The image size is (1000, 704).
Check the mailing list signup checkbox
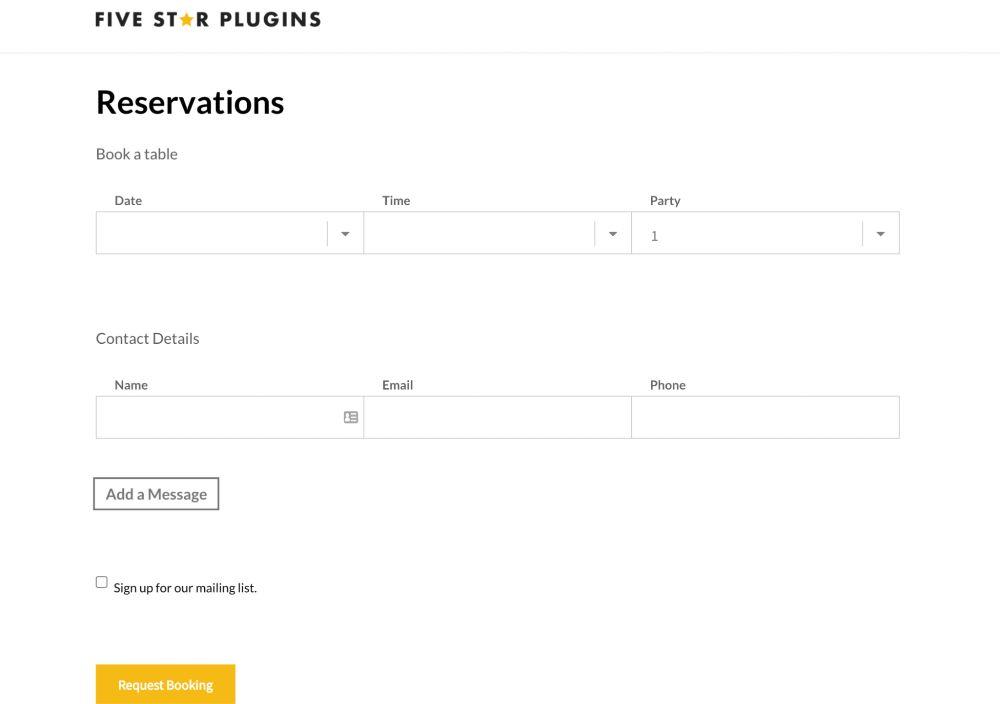click(101, 582)
